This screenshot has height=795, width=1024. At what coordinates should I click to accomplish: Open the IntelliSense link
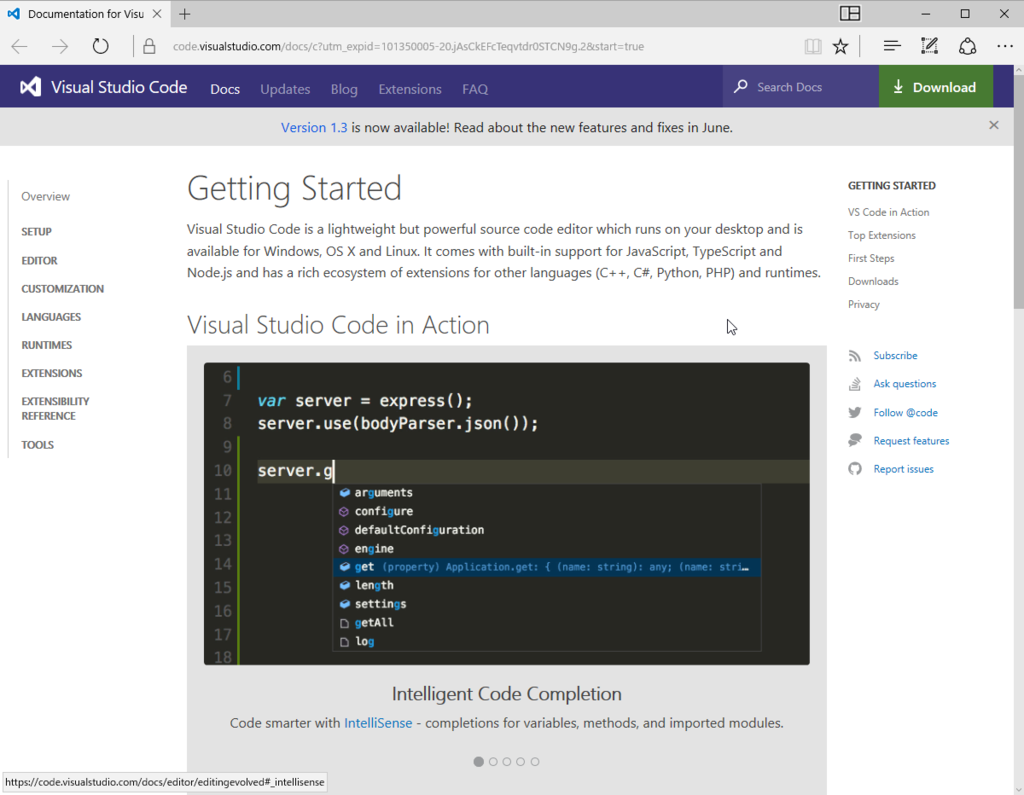click(378, 722)
